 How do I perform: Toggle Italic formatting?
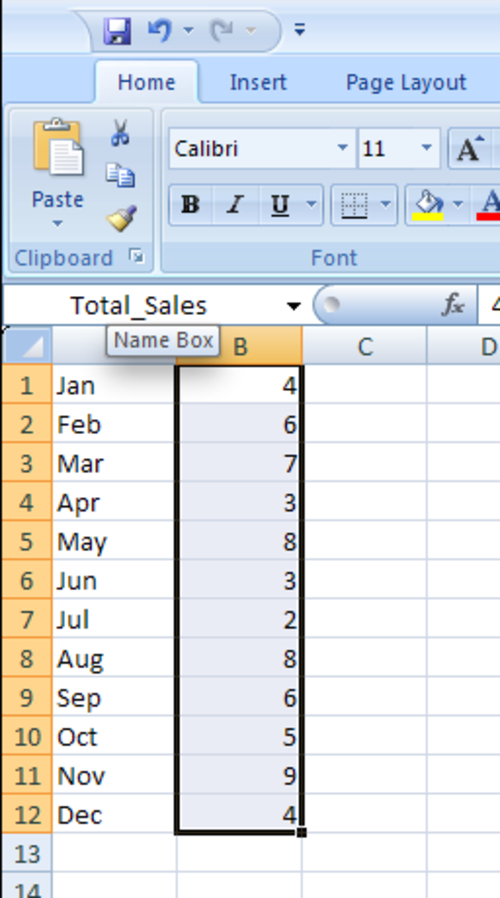235,204
